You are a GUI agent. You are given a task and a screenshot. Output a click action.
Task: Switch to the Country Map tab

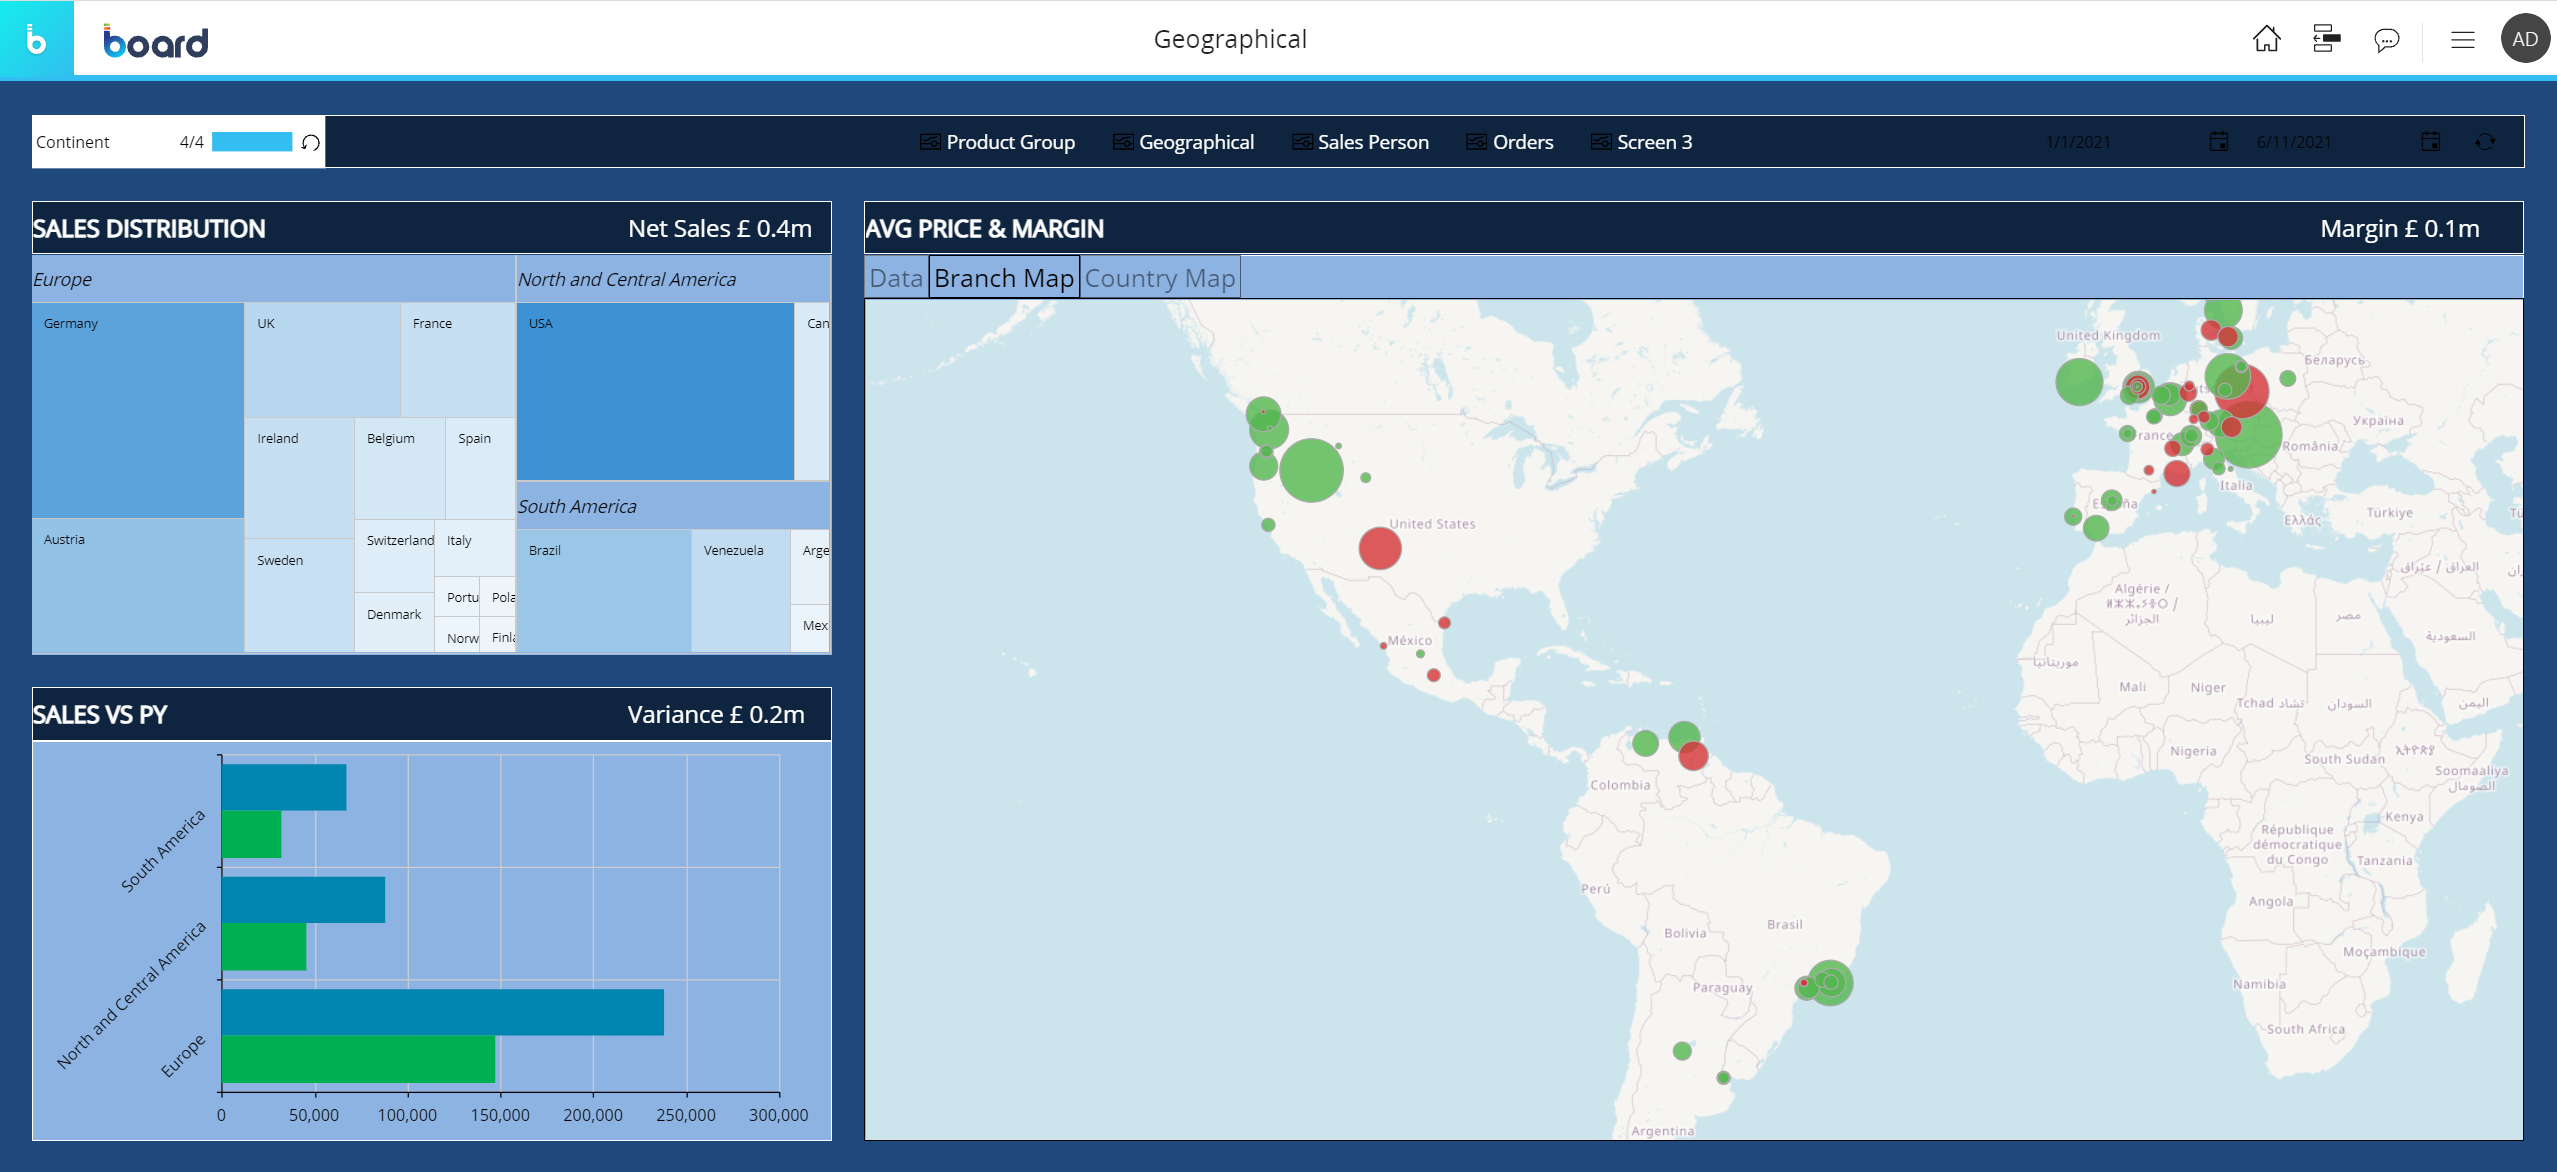tap(1159, 278)
